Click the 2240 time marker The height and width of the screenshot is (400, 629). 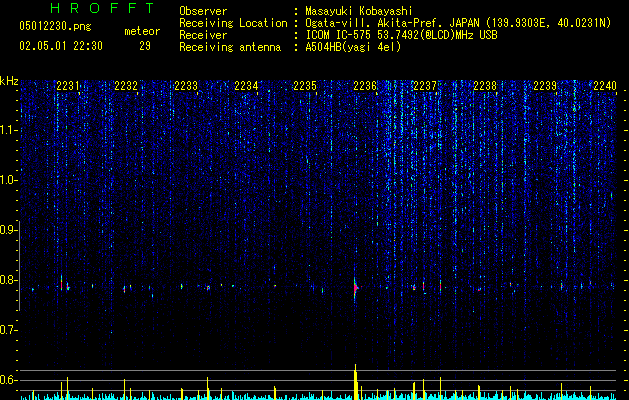605,86
